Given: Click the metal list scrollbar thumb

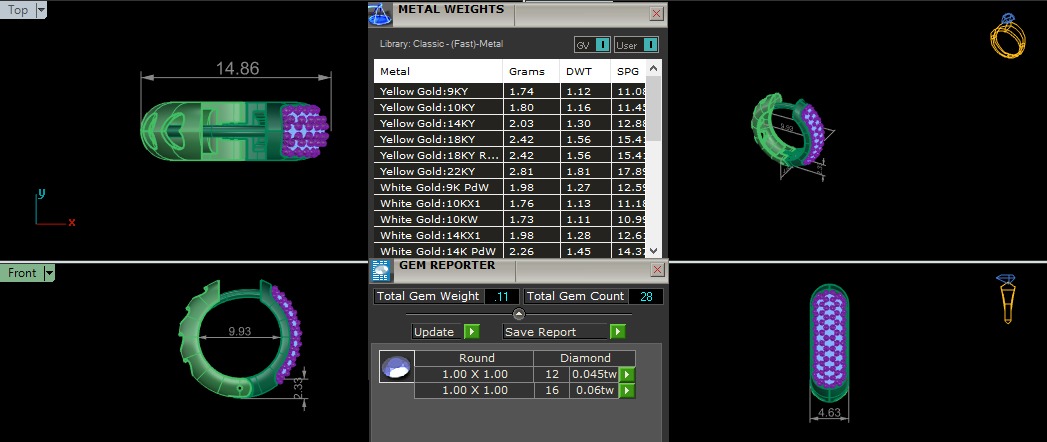Looking at the screenshot, I should (654, 107).
